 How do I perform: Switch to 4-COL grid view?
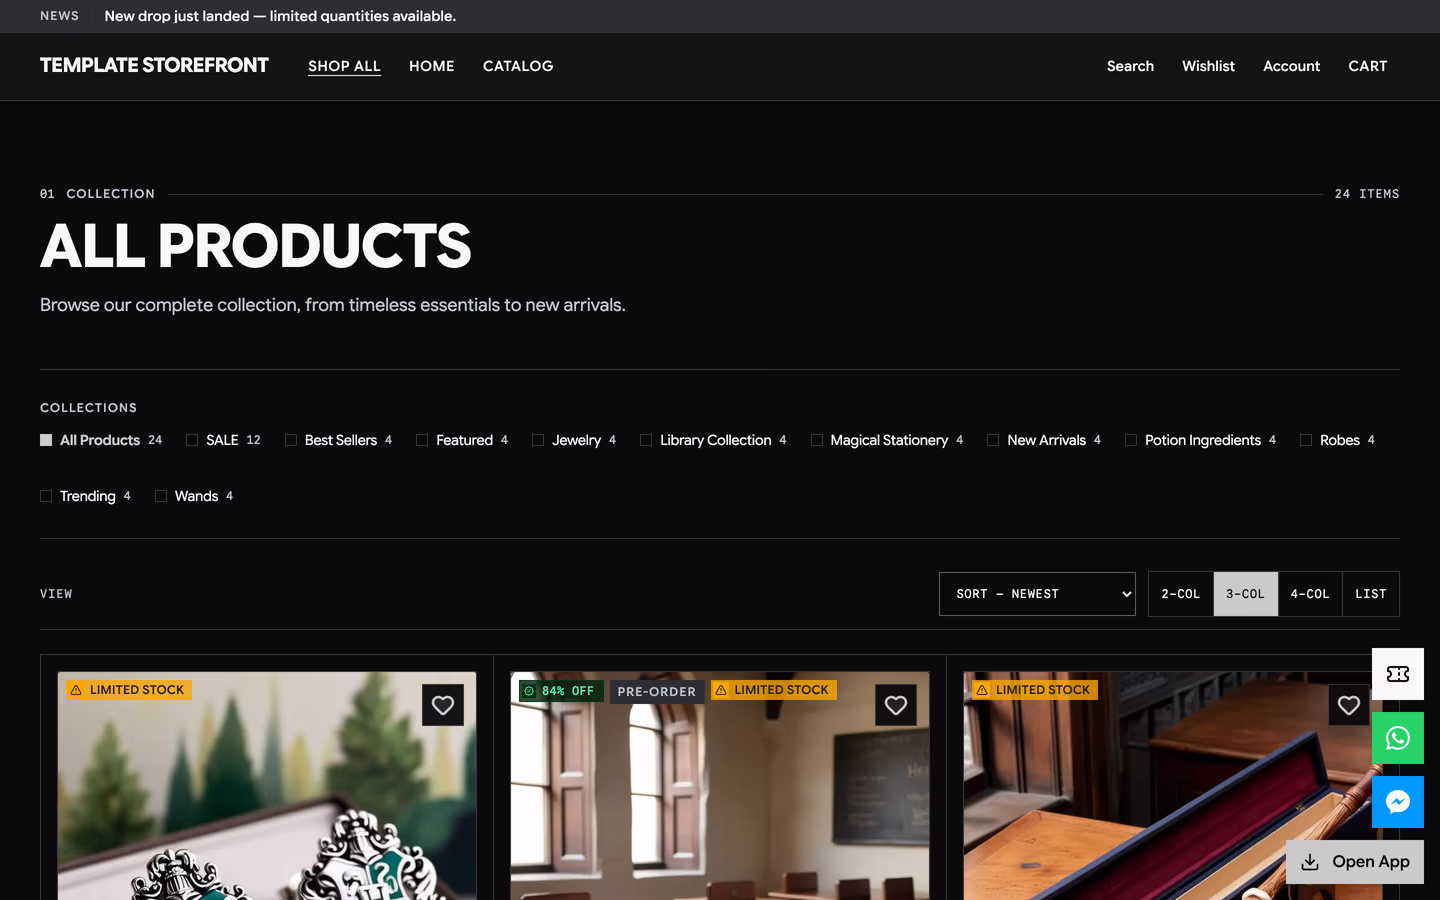tap(1310, 594)
